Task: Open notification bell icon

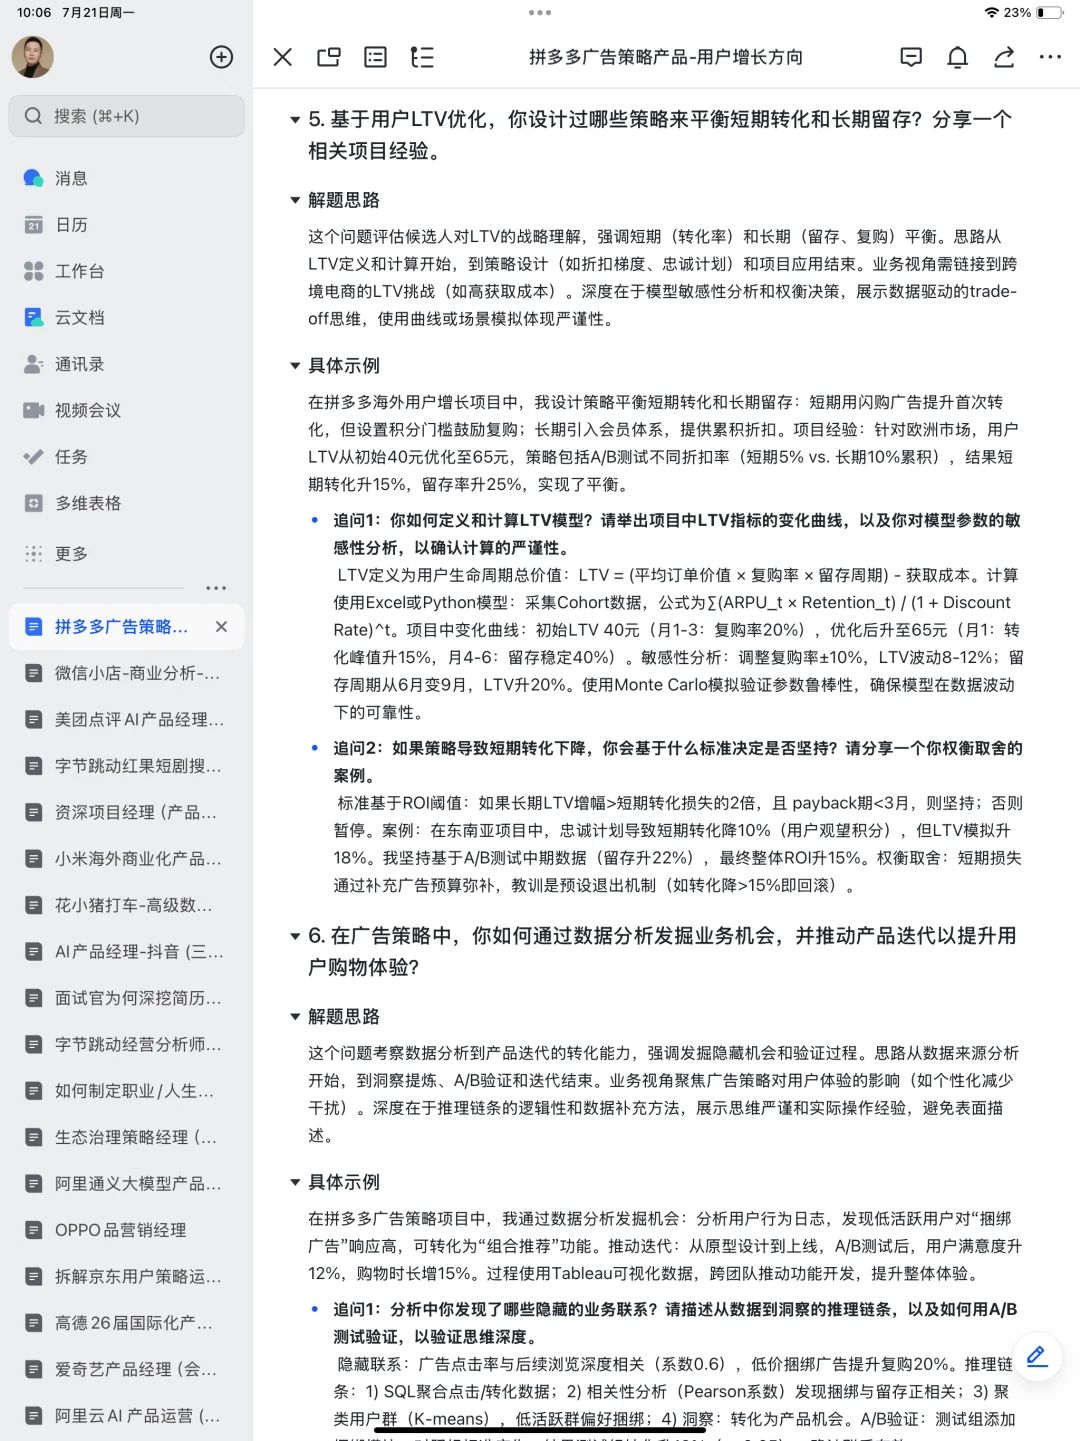Action: click(x=958, y=57)
